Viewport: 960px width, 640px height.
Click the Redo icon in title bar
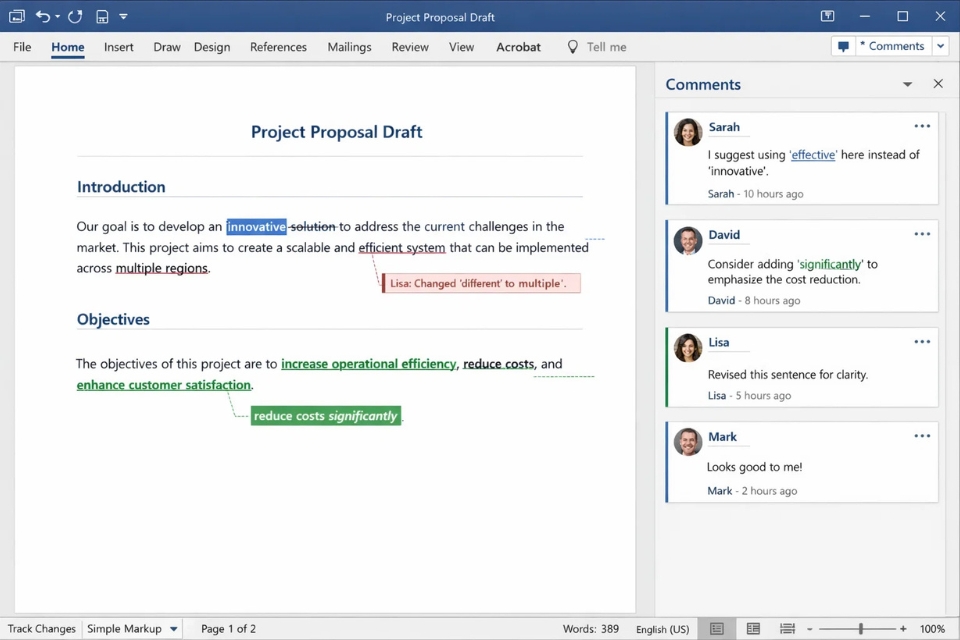tap(75, 16)
